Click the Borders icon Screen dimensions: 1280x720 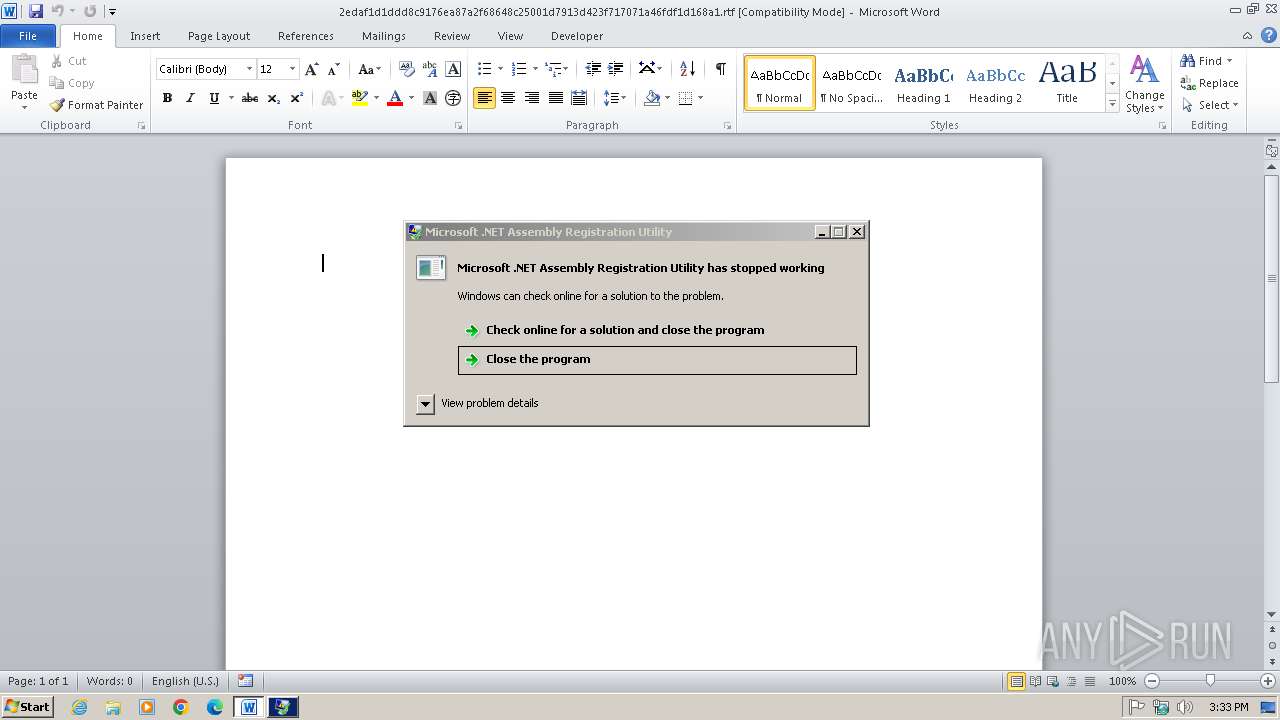pos(685,98)
